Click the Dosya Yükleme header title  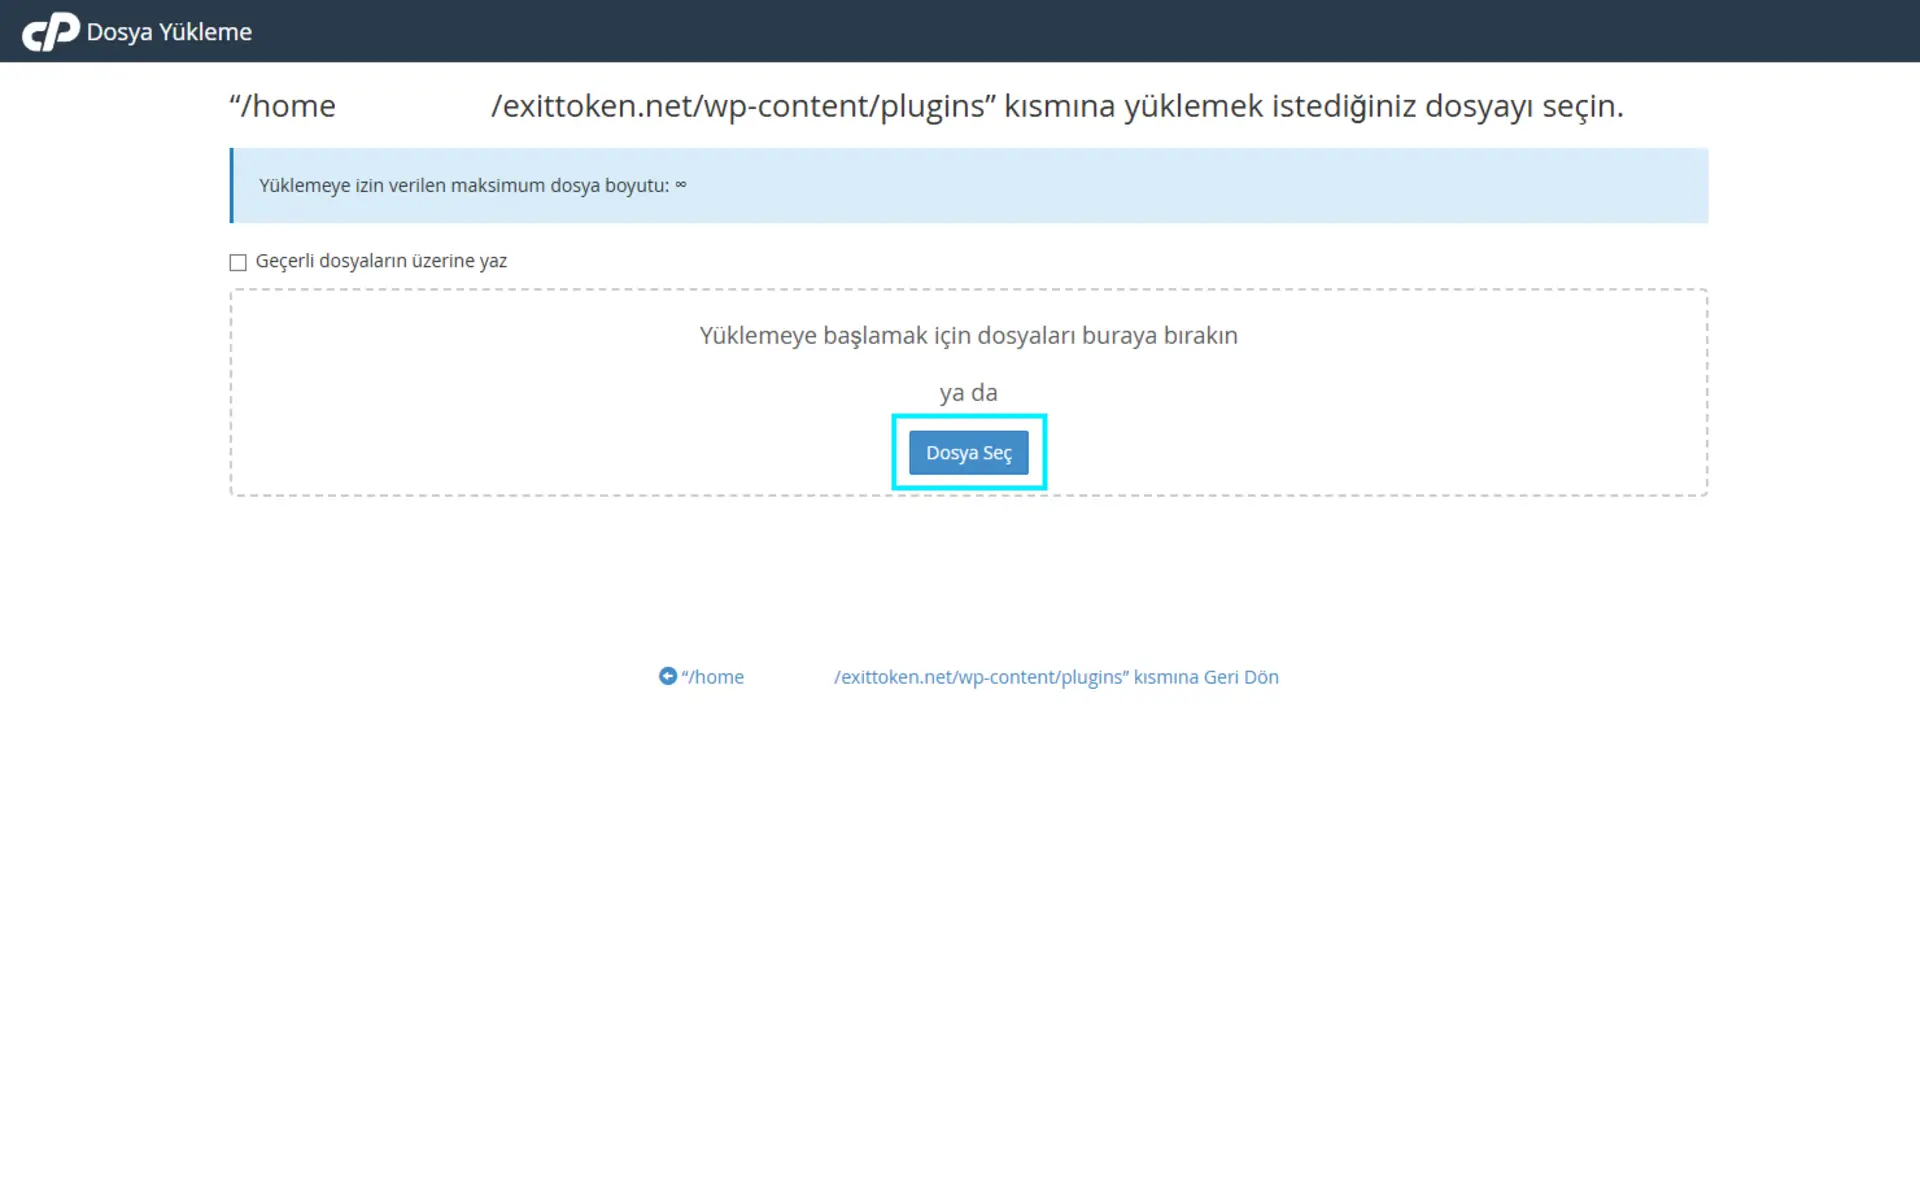pos(169,32)
